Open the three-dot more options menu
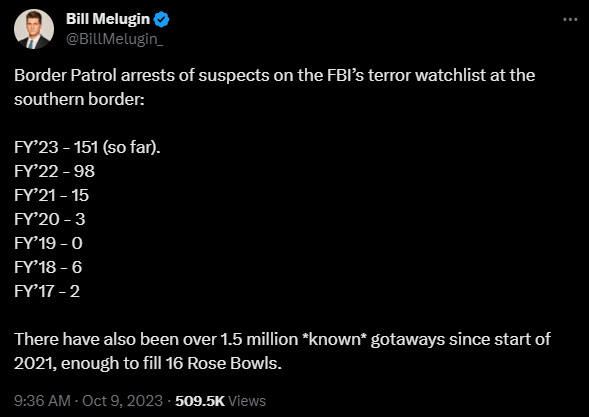This screenshot has height=417, width=589. click(570, 20)
